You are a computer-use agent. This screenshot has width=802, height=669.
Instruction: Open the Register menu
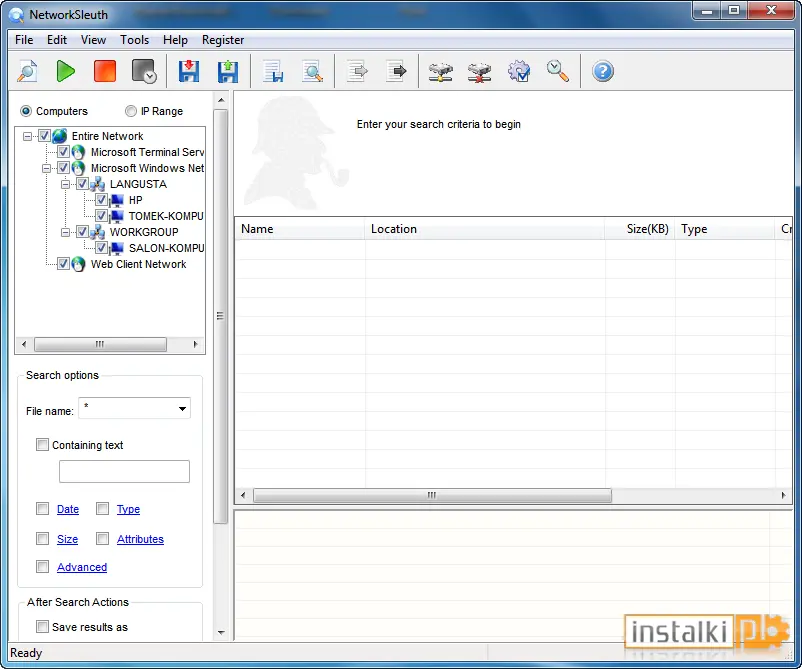pyautogui.click(x=223, y=40)
